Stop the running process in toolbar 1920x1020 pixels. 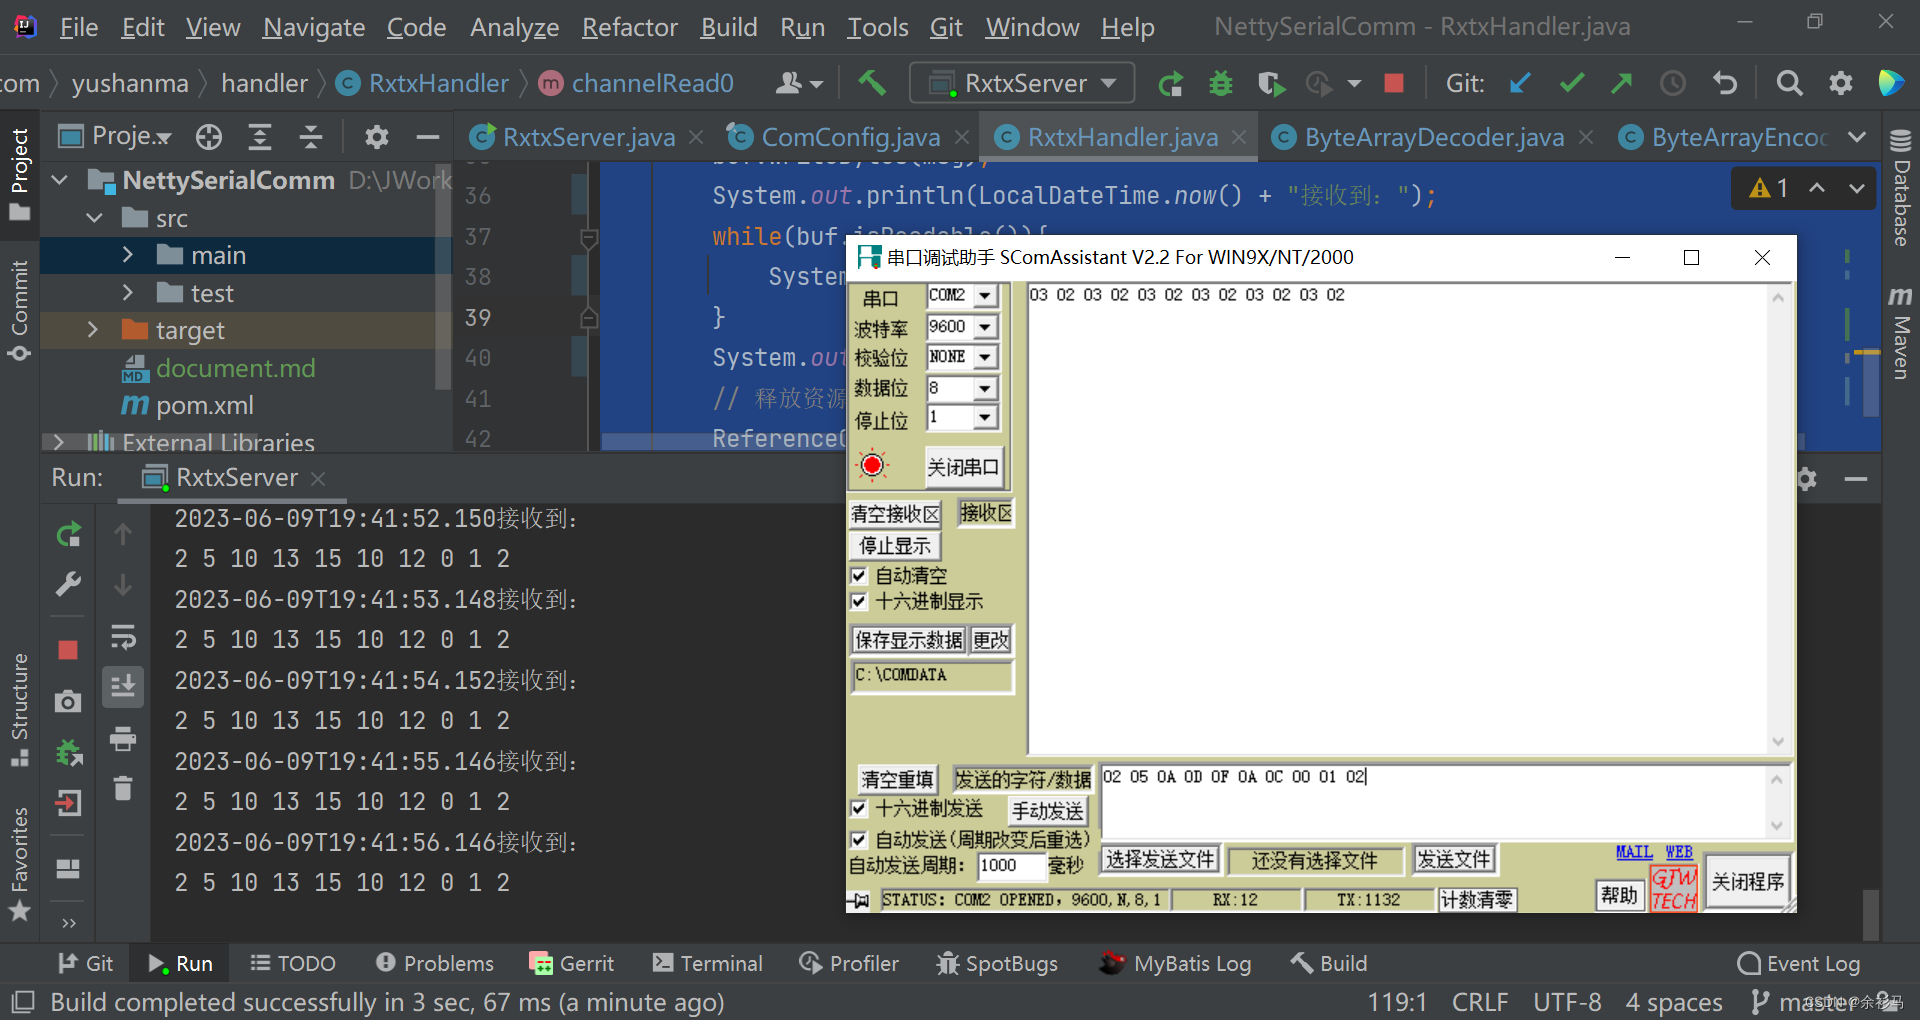pyautogui.click(x=1393, y=83)
